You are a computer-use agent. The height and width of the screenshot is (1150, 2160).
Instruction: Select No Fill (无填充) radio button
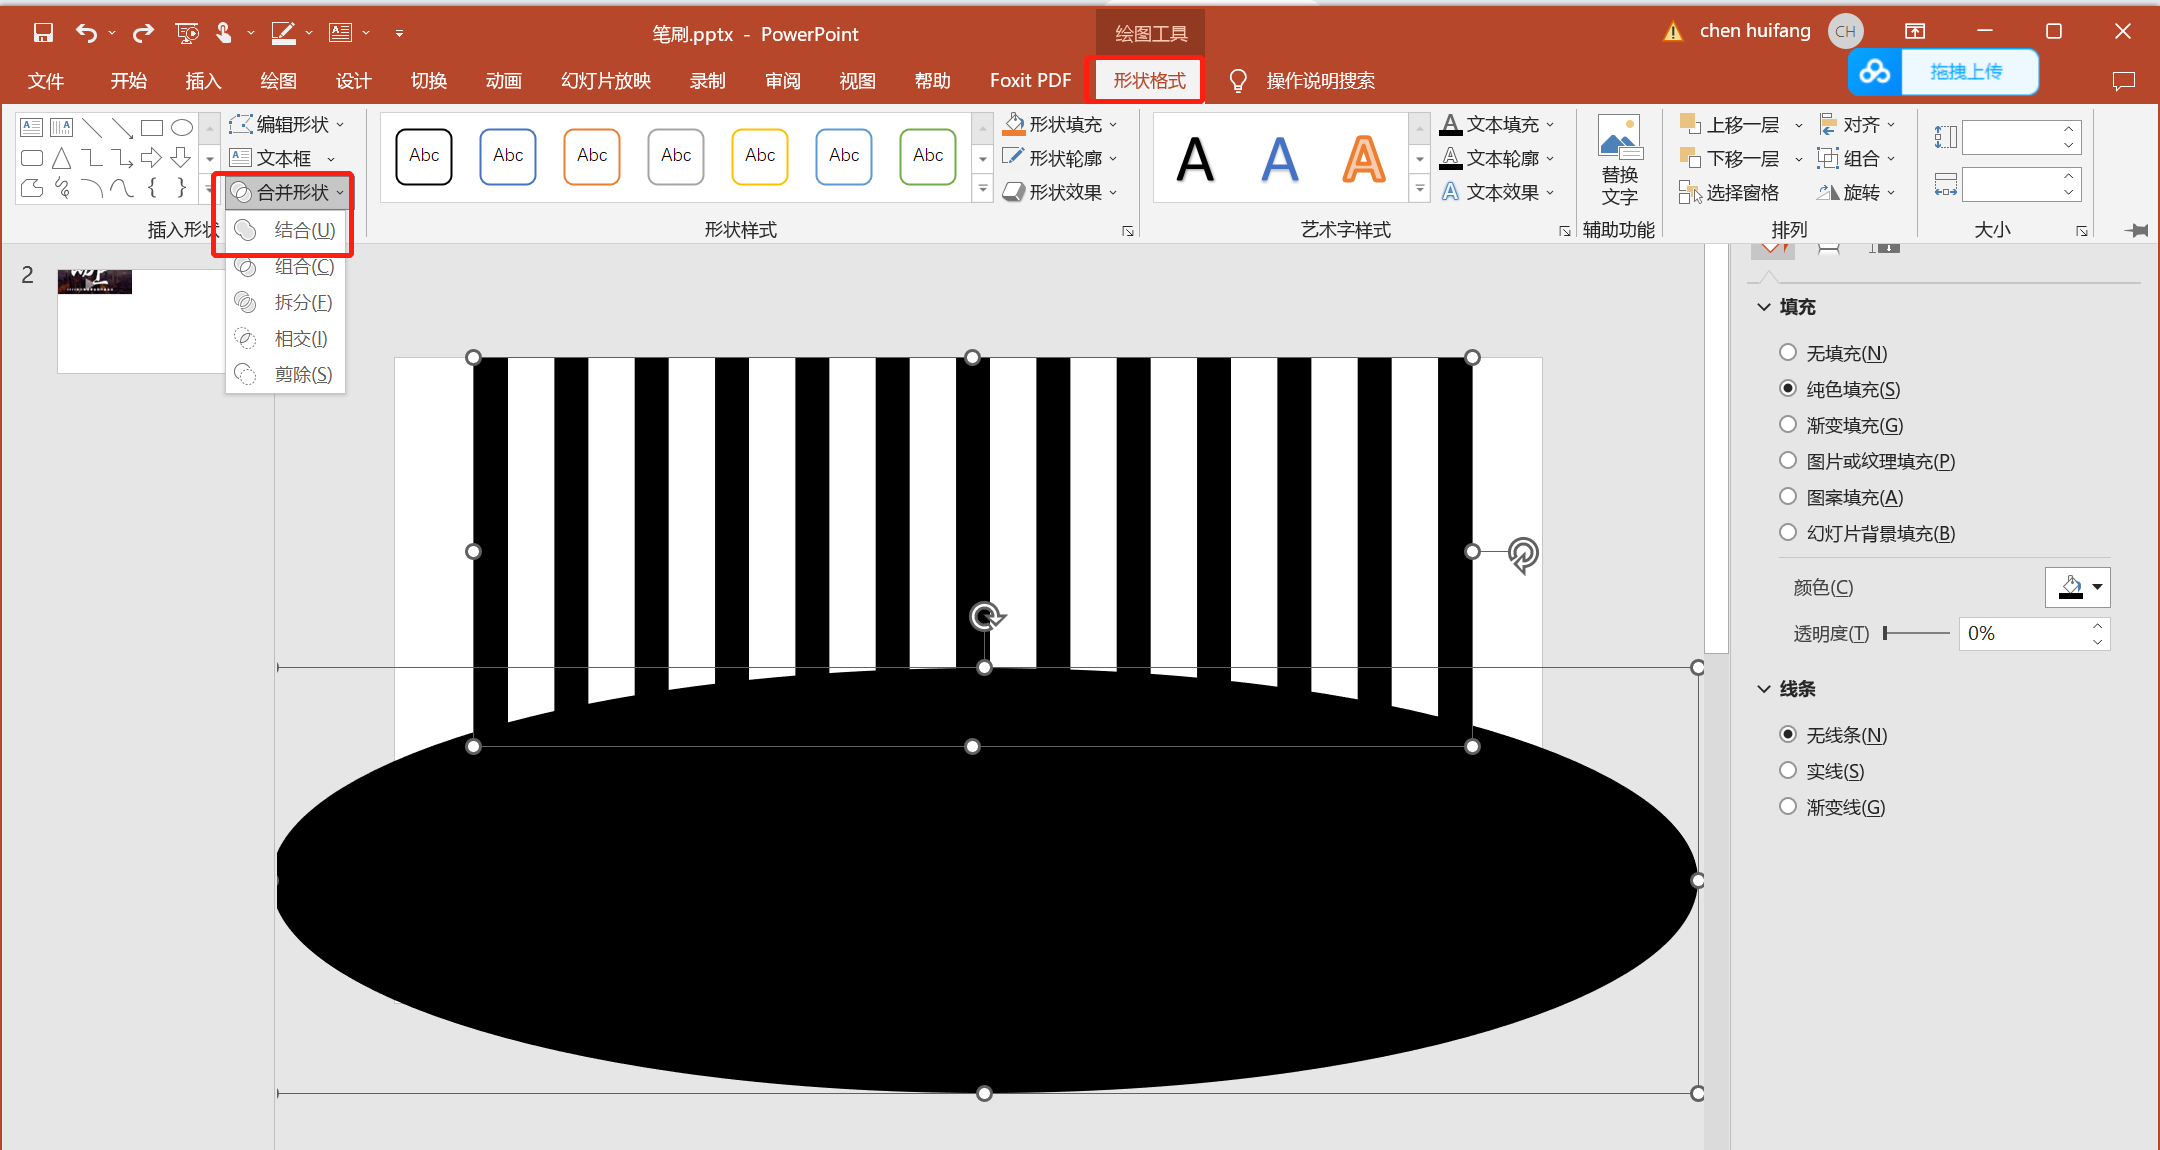pyautogui.click(x=1788, y=352)
